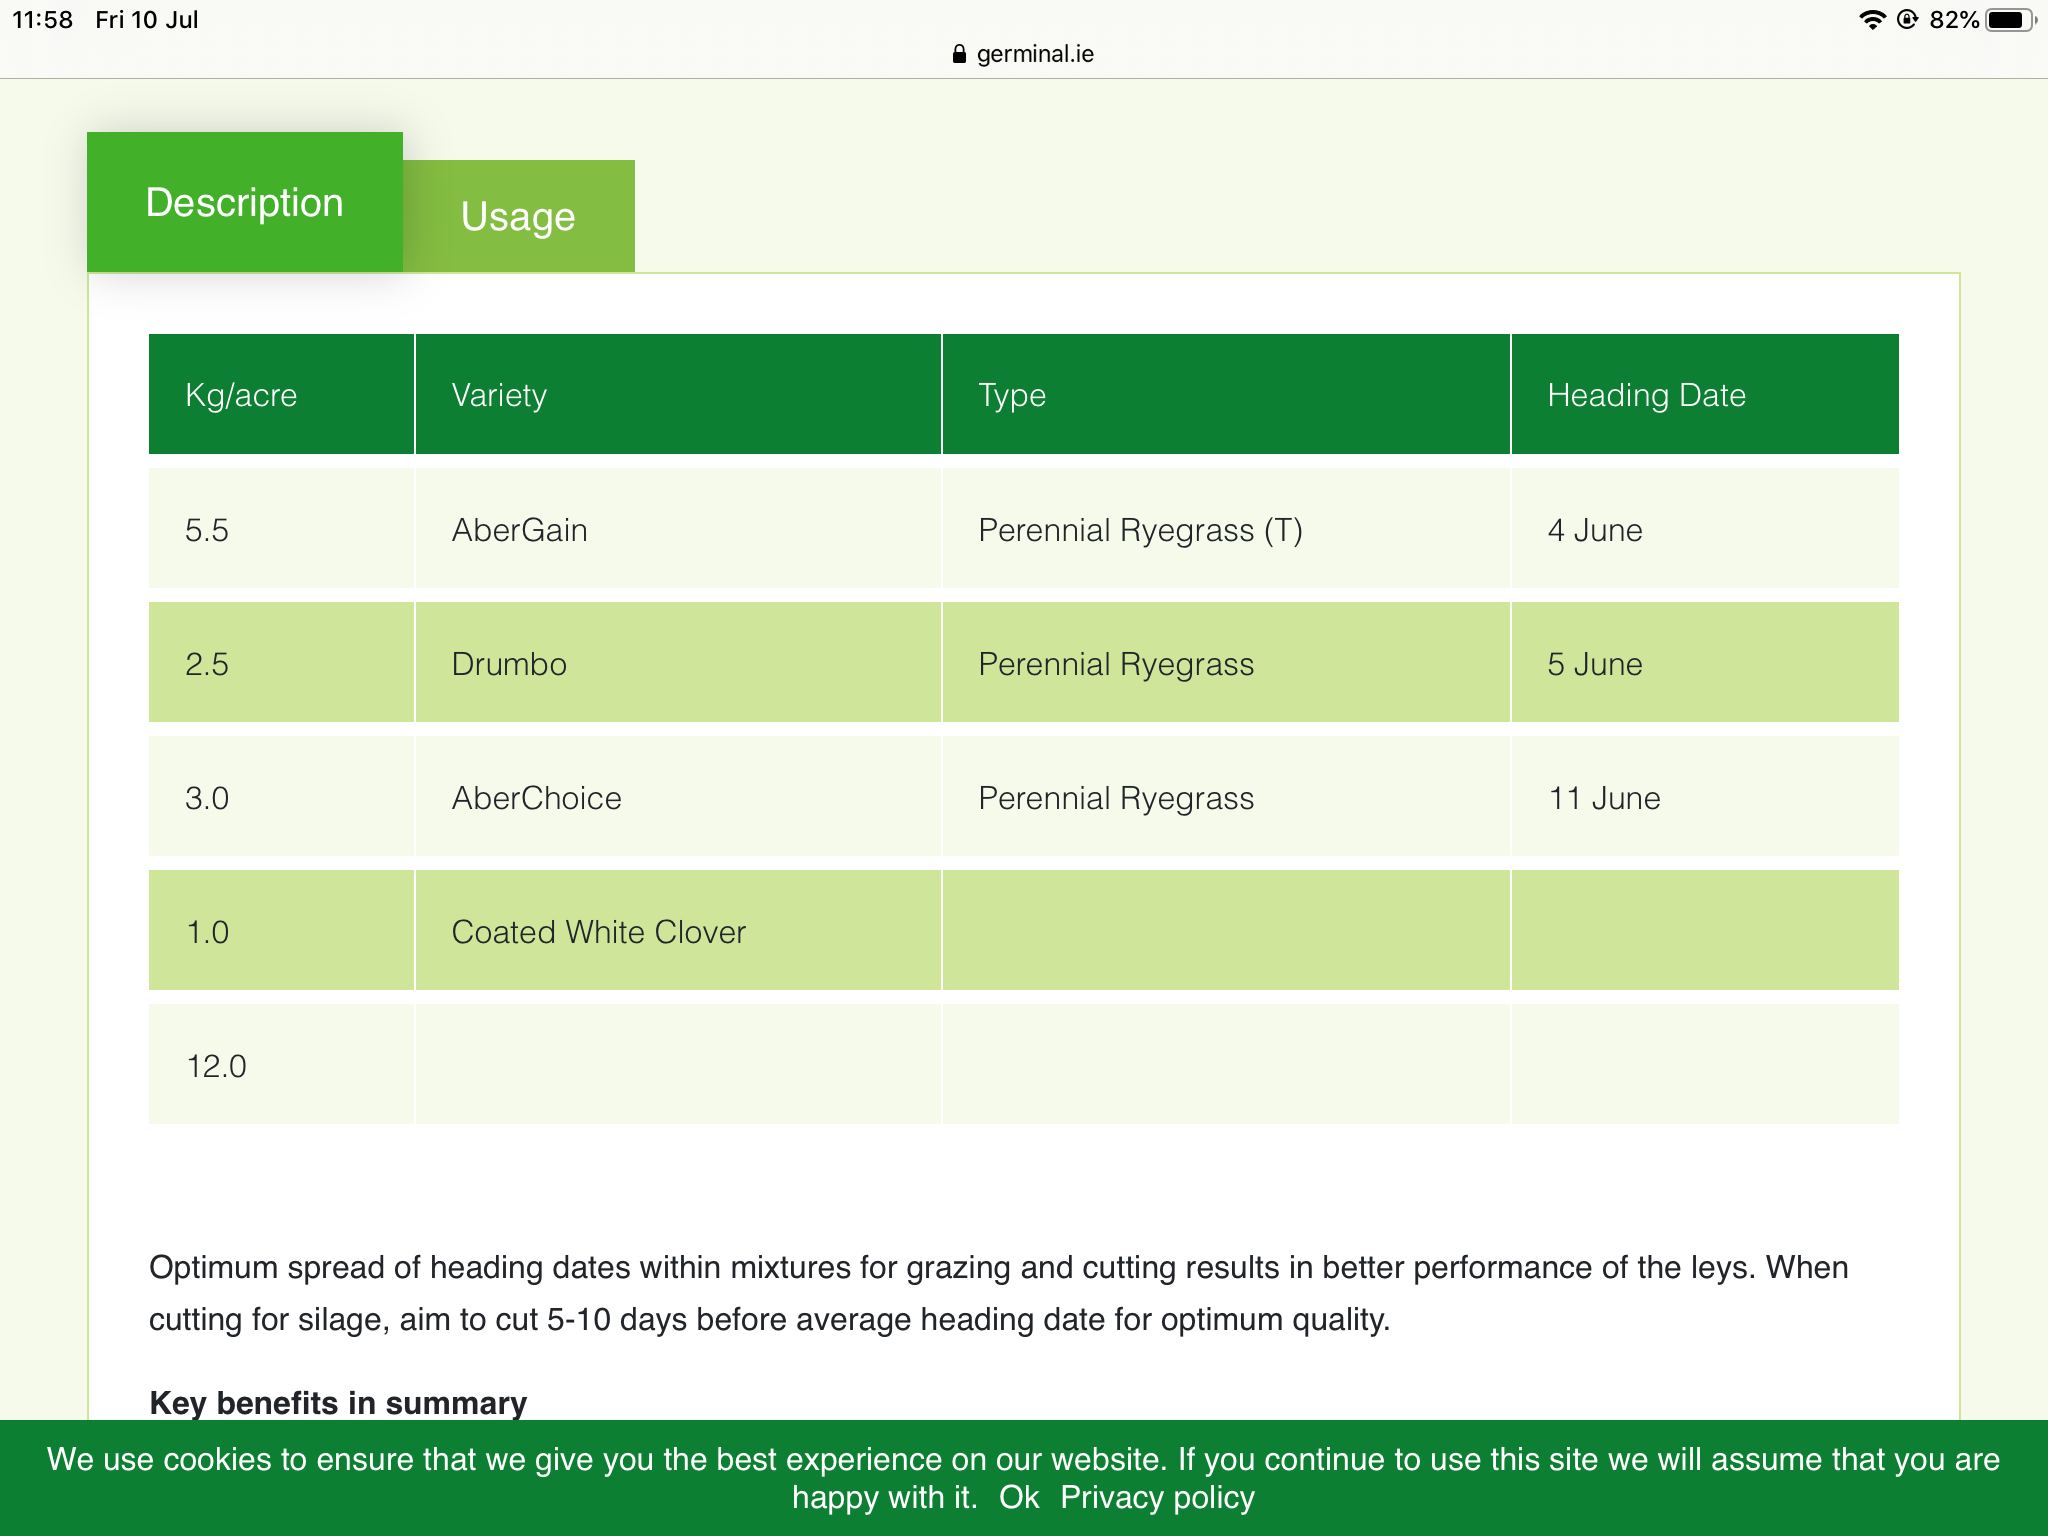Select the Coated White Clover cell

click(x=598, y=932)
